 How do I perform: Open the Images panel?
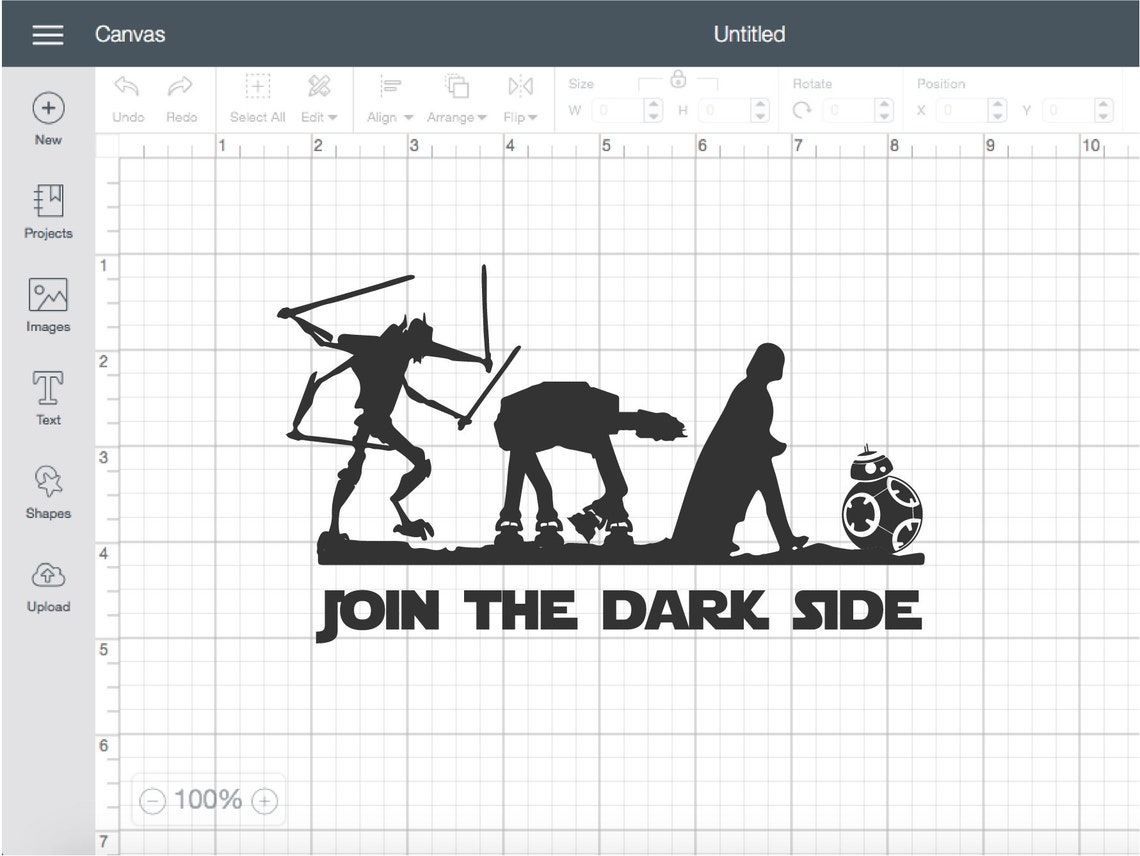47,305
